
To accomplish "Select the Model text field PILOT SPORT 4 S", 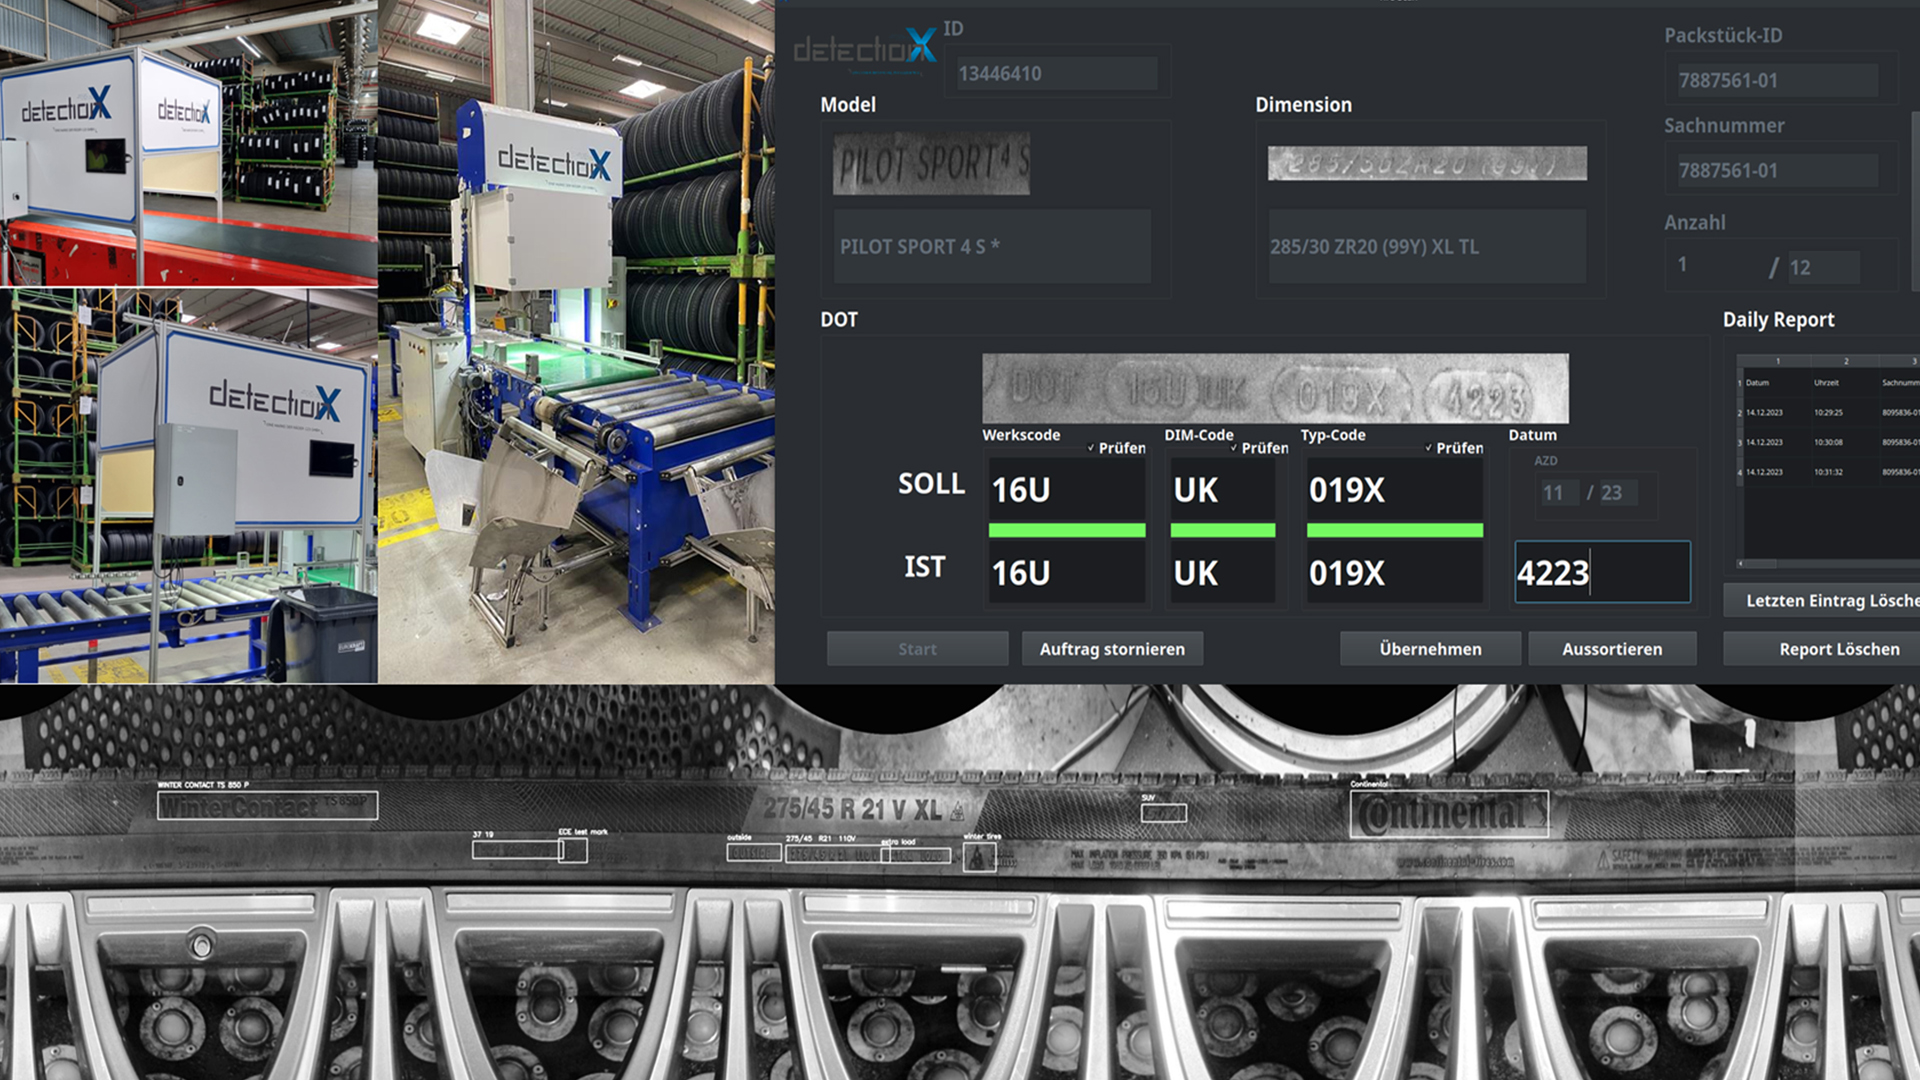I will click(x=991, y=246).
